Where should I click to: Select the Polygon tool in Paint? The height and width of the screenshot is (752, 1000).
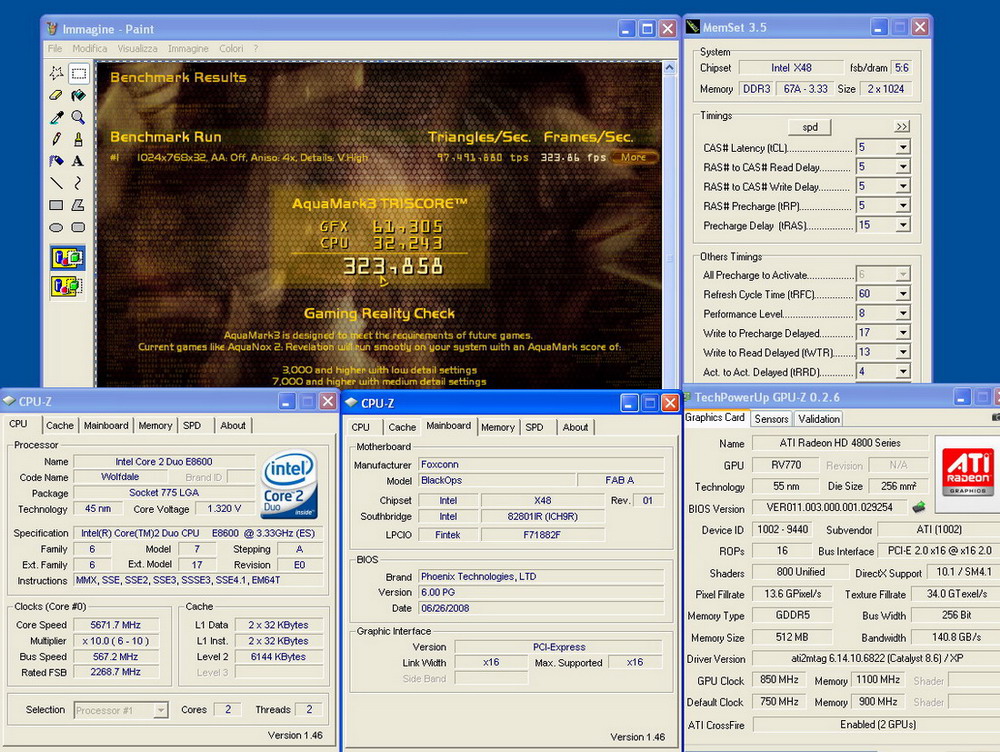pyautogui.click(x=78, y=205)
